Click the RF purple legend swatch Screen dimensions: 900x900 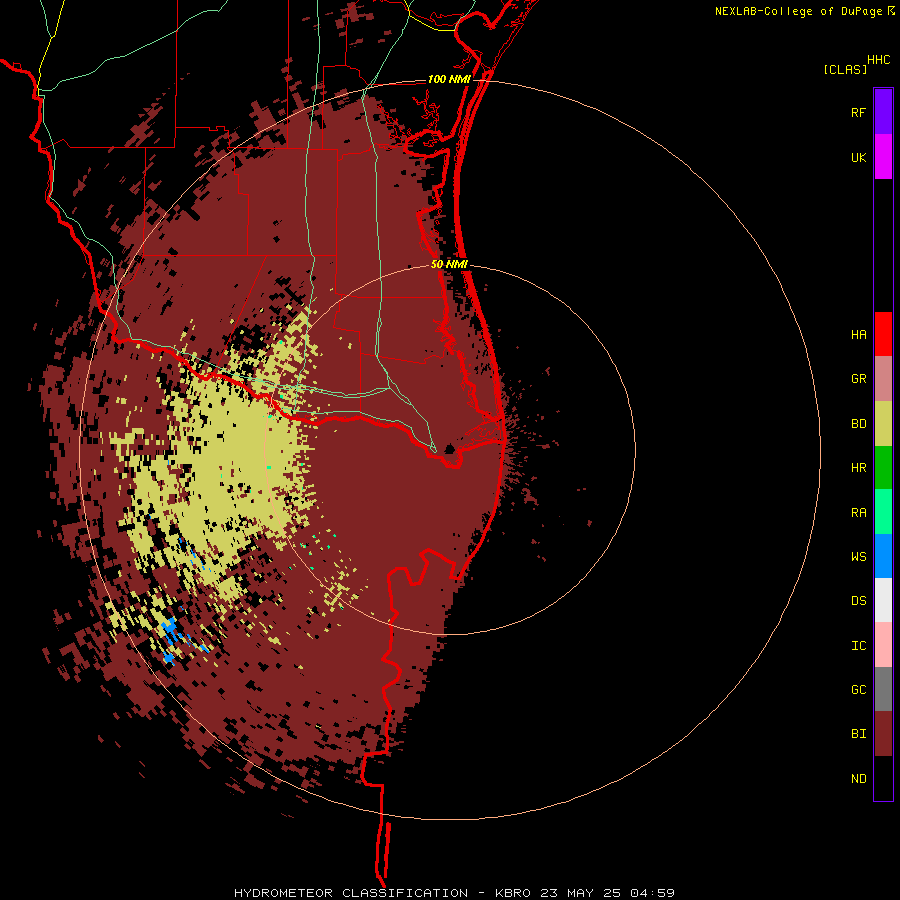(x=883, y=111)
